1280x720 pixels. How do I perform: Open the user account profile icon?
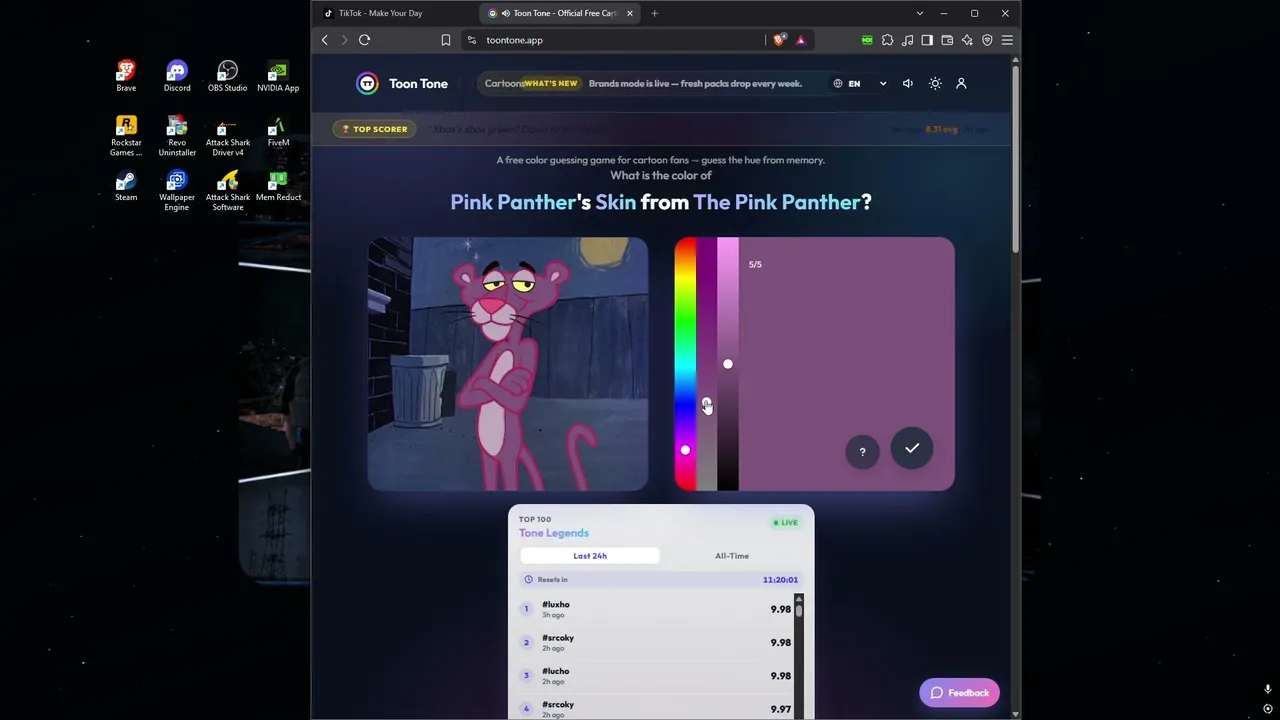tap(961, 84)
